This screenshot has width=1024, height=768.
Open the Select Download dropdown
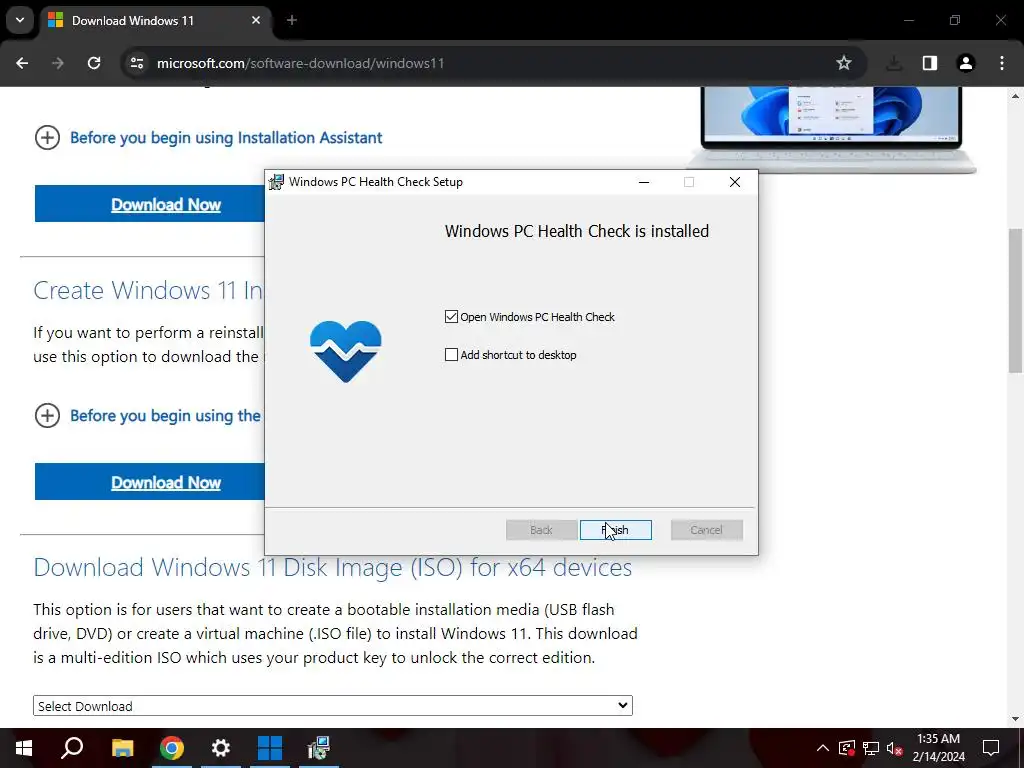(x=332, y=705)
